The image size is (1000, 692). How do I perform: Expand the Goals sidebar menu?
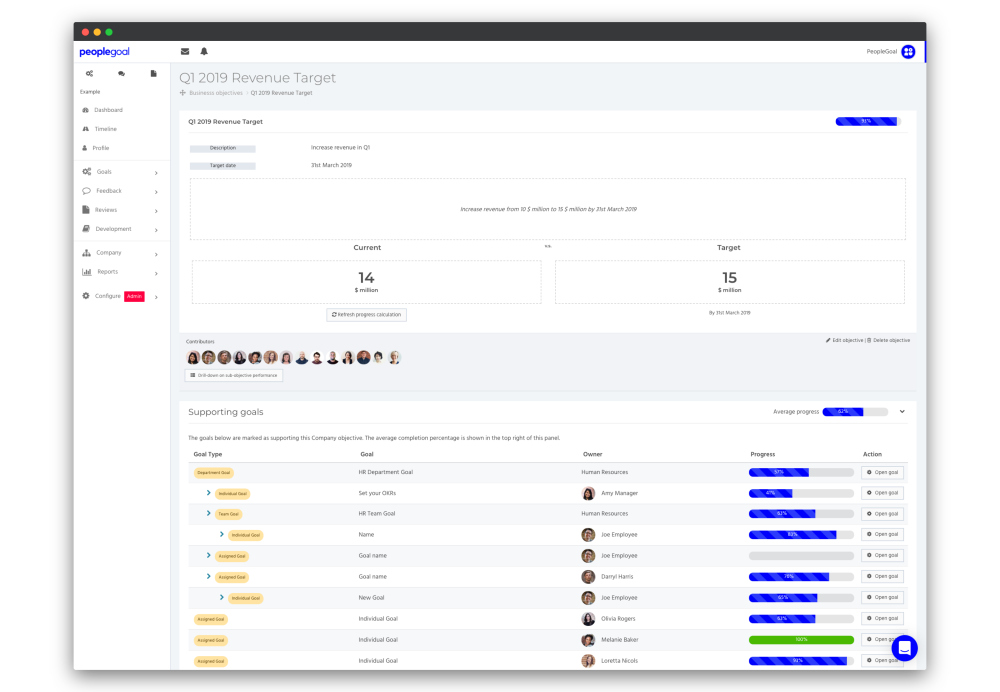(x=120, y=172)
